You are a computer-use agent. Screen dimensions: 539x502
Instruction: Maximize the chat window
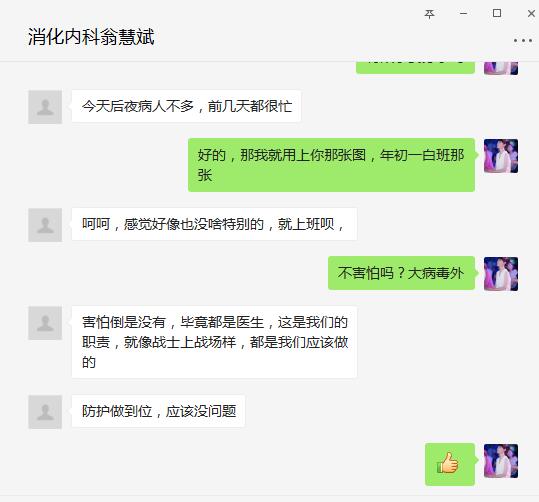point(497,13)
